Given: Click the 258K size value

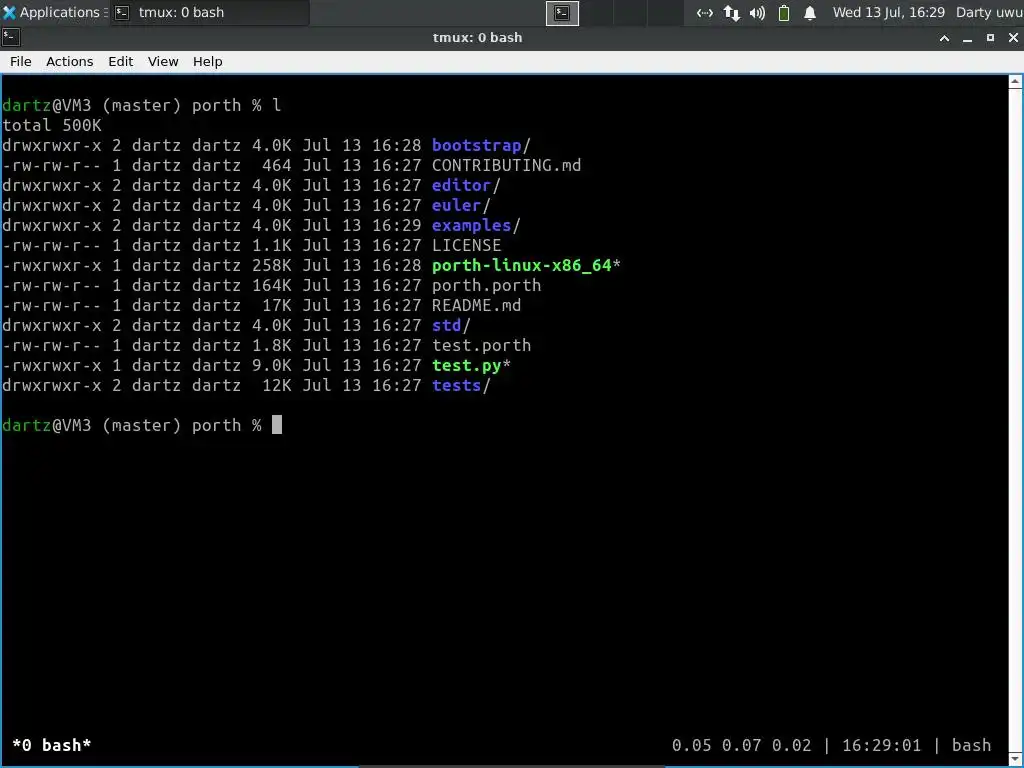Looking at the screenshot, I should coord(272,266).
